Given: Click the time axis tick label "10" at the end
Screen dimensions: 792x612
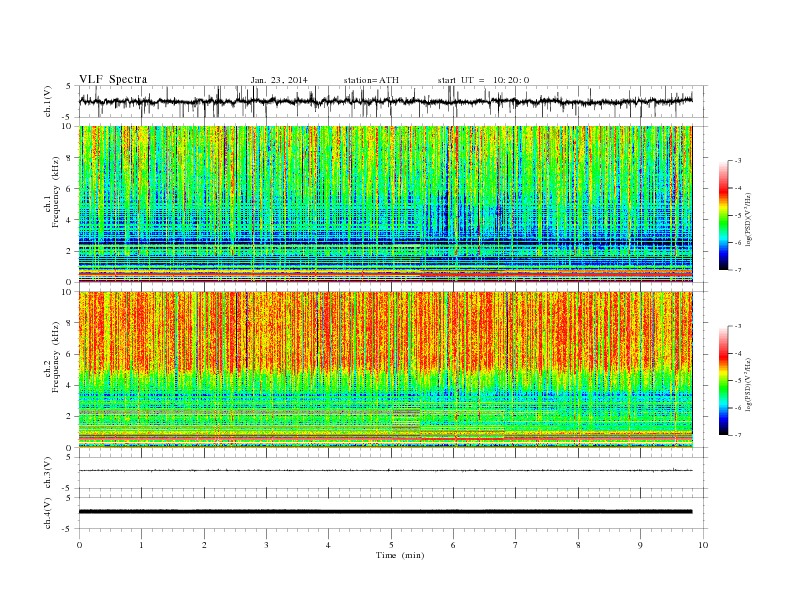Looking at the screenshot, I should click(x=703, y=545).
